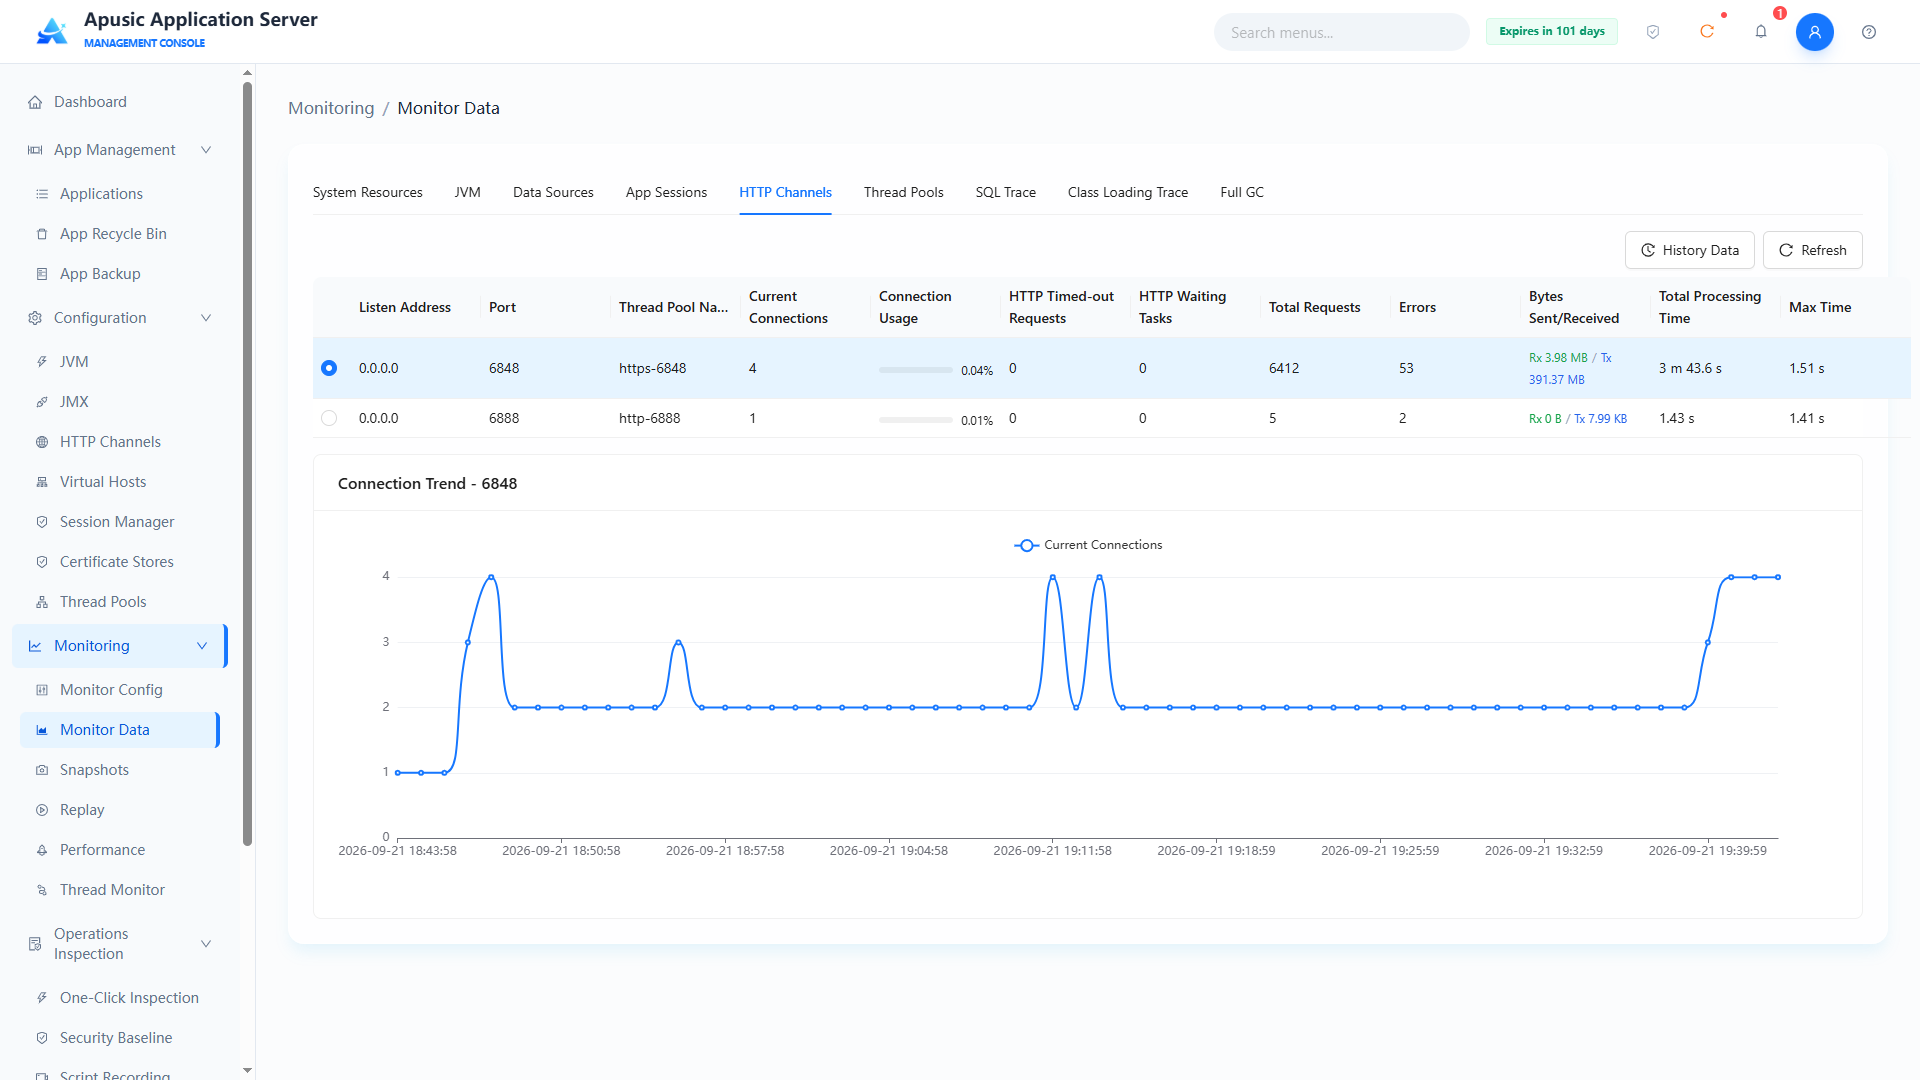
Task: Open Replay from the sidebar
Action: tap(120, 810)
